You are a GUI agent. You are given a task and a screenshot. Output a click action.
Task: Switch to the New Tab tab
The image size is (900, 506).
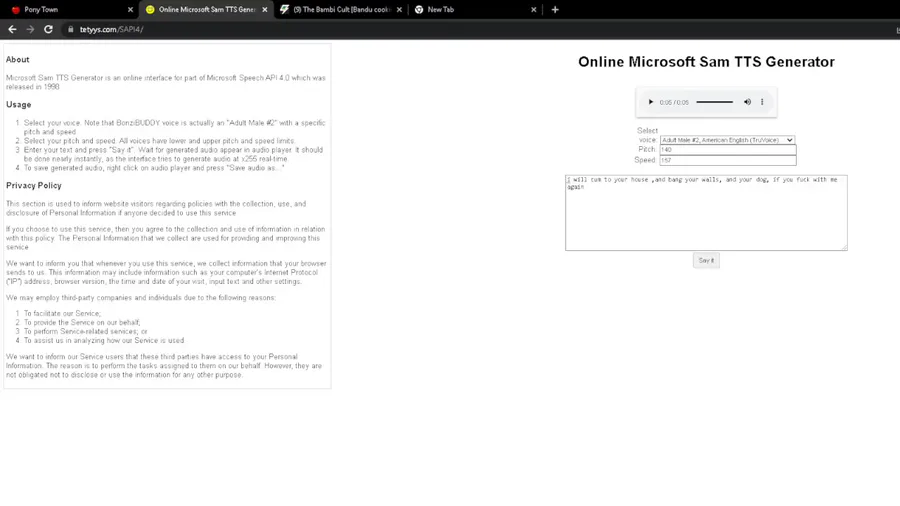474,10
